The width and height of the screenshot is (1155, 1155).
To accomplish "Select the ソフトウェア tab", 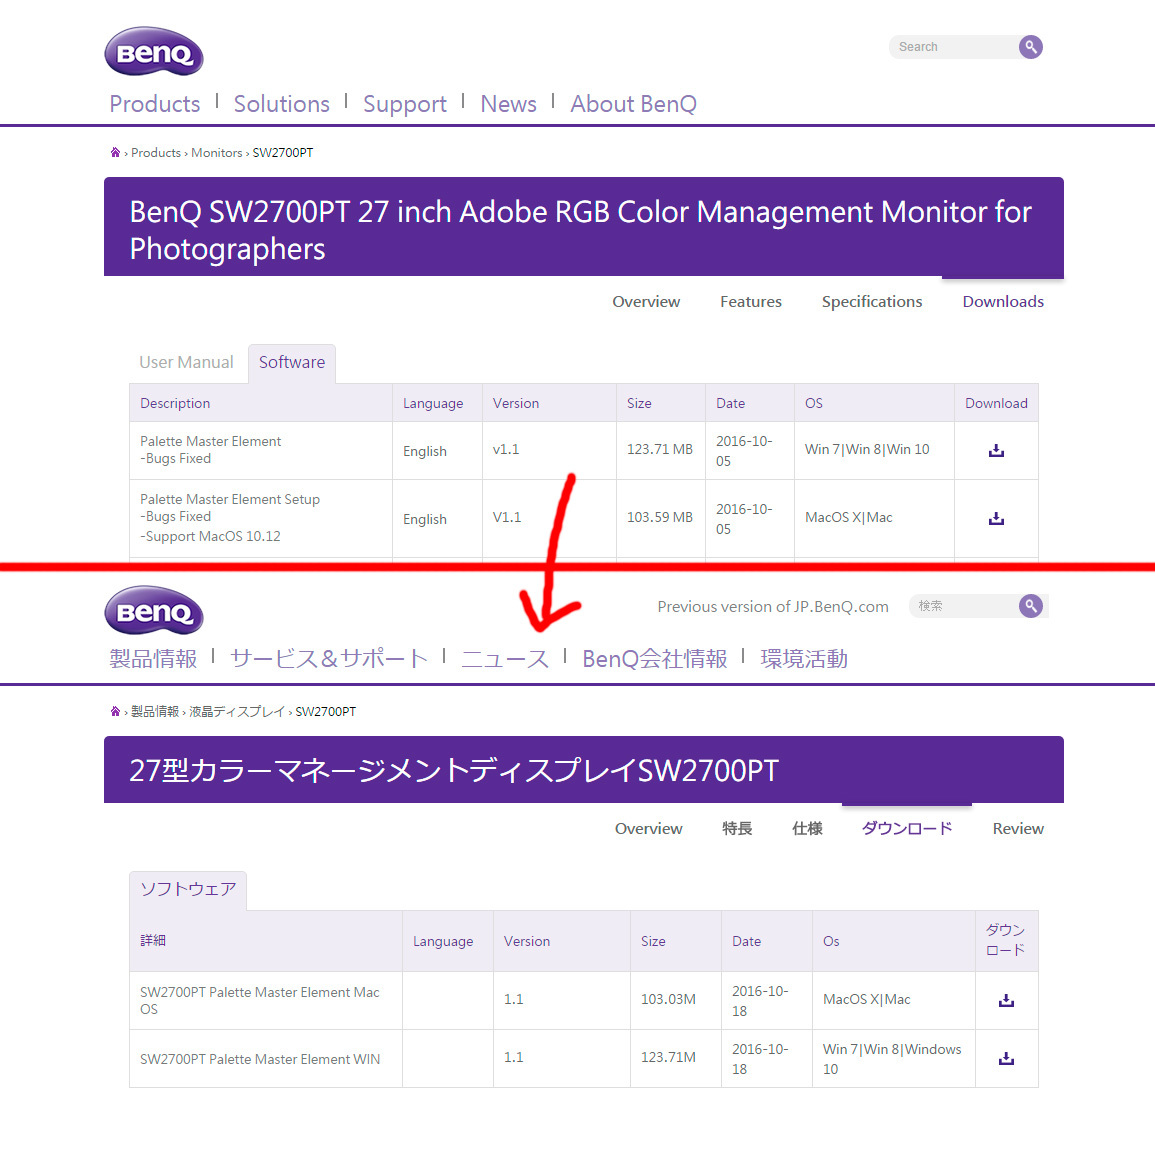I will point(188,890).
